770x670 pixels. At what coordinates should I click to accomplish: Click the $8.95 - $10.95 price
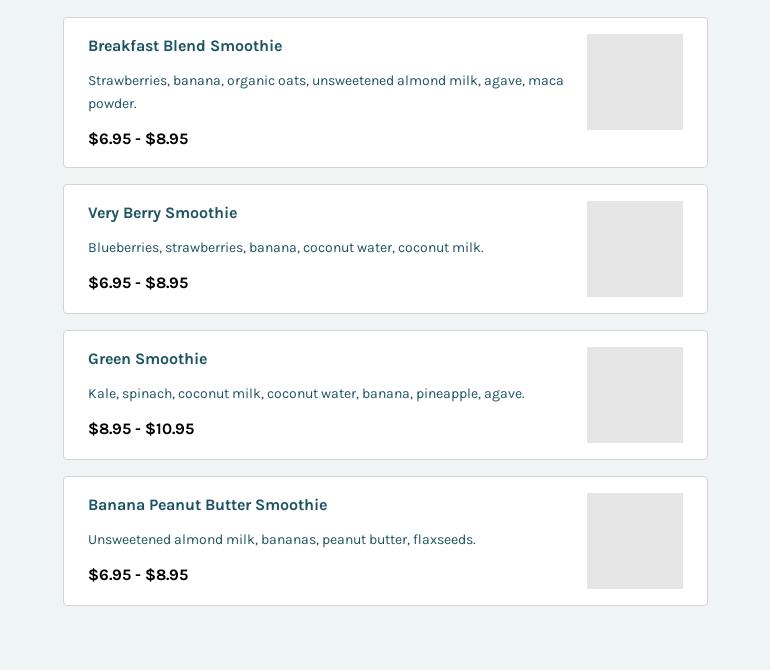pos(141,429)
